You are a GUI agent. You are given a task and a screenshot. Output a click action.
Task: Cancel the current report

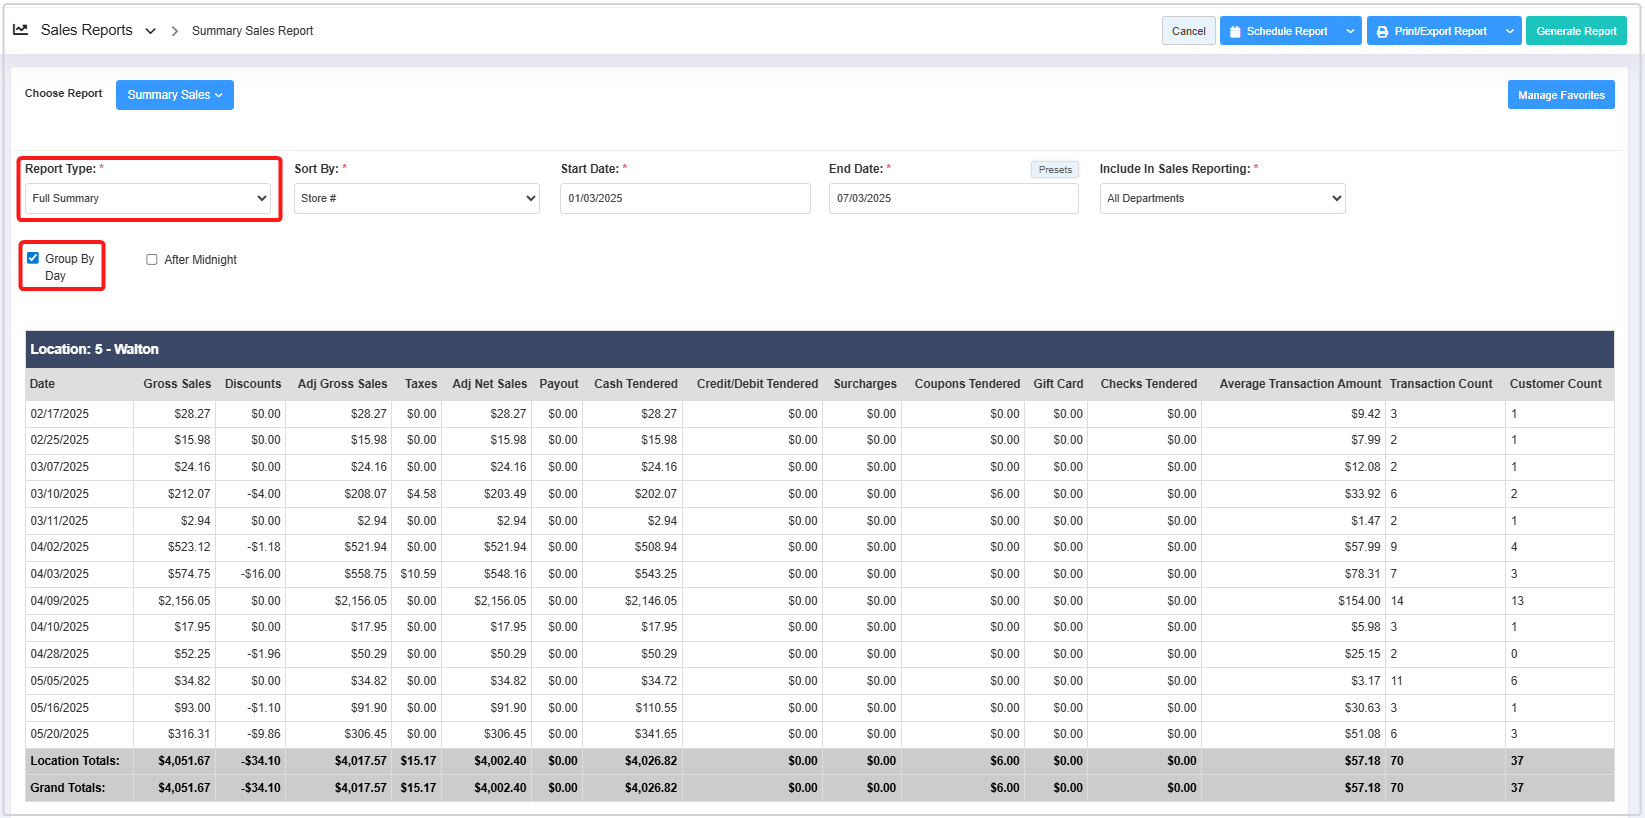1188,31
